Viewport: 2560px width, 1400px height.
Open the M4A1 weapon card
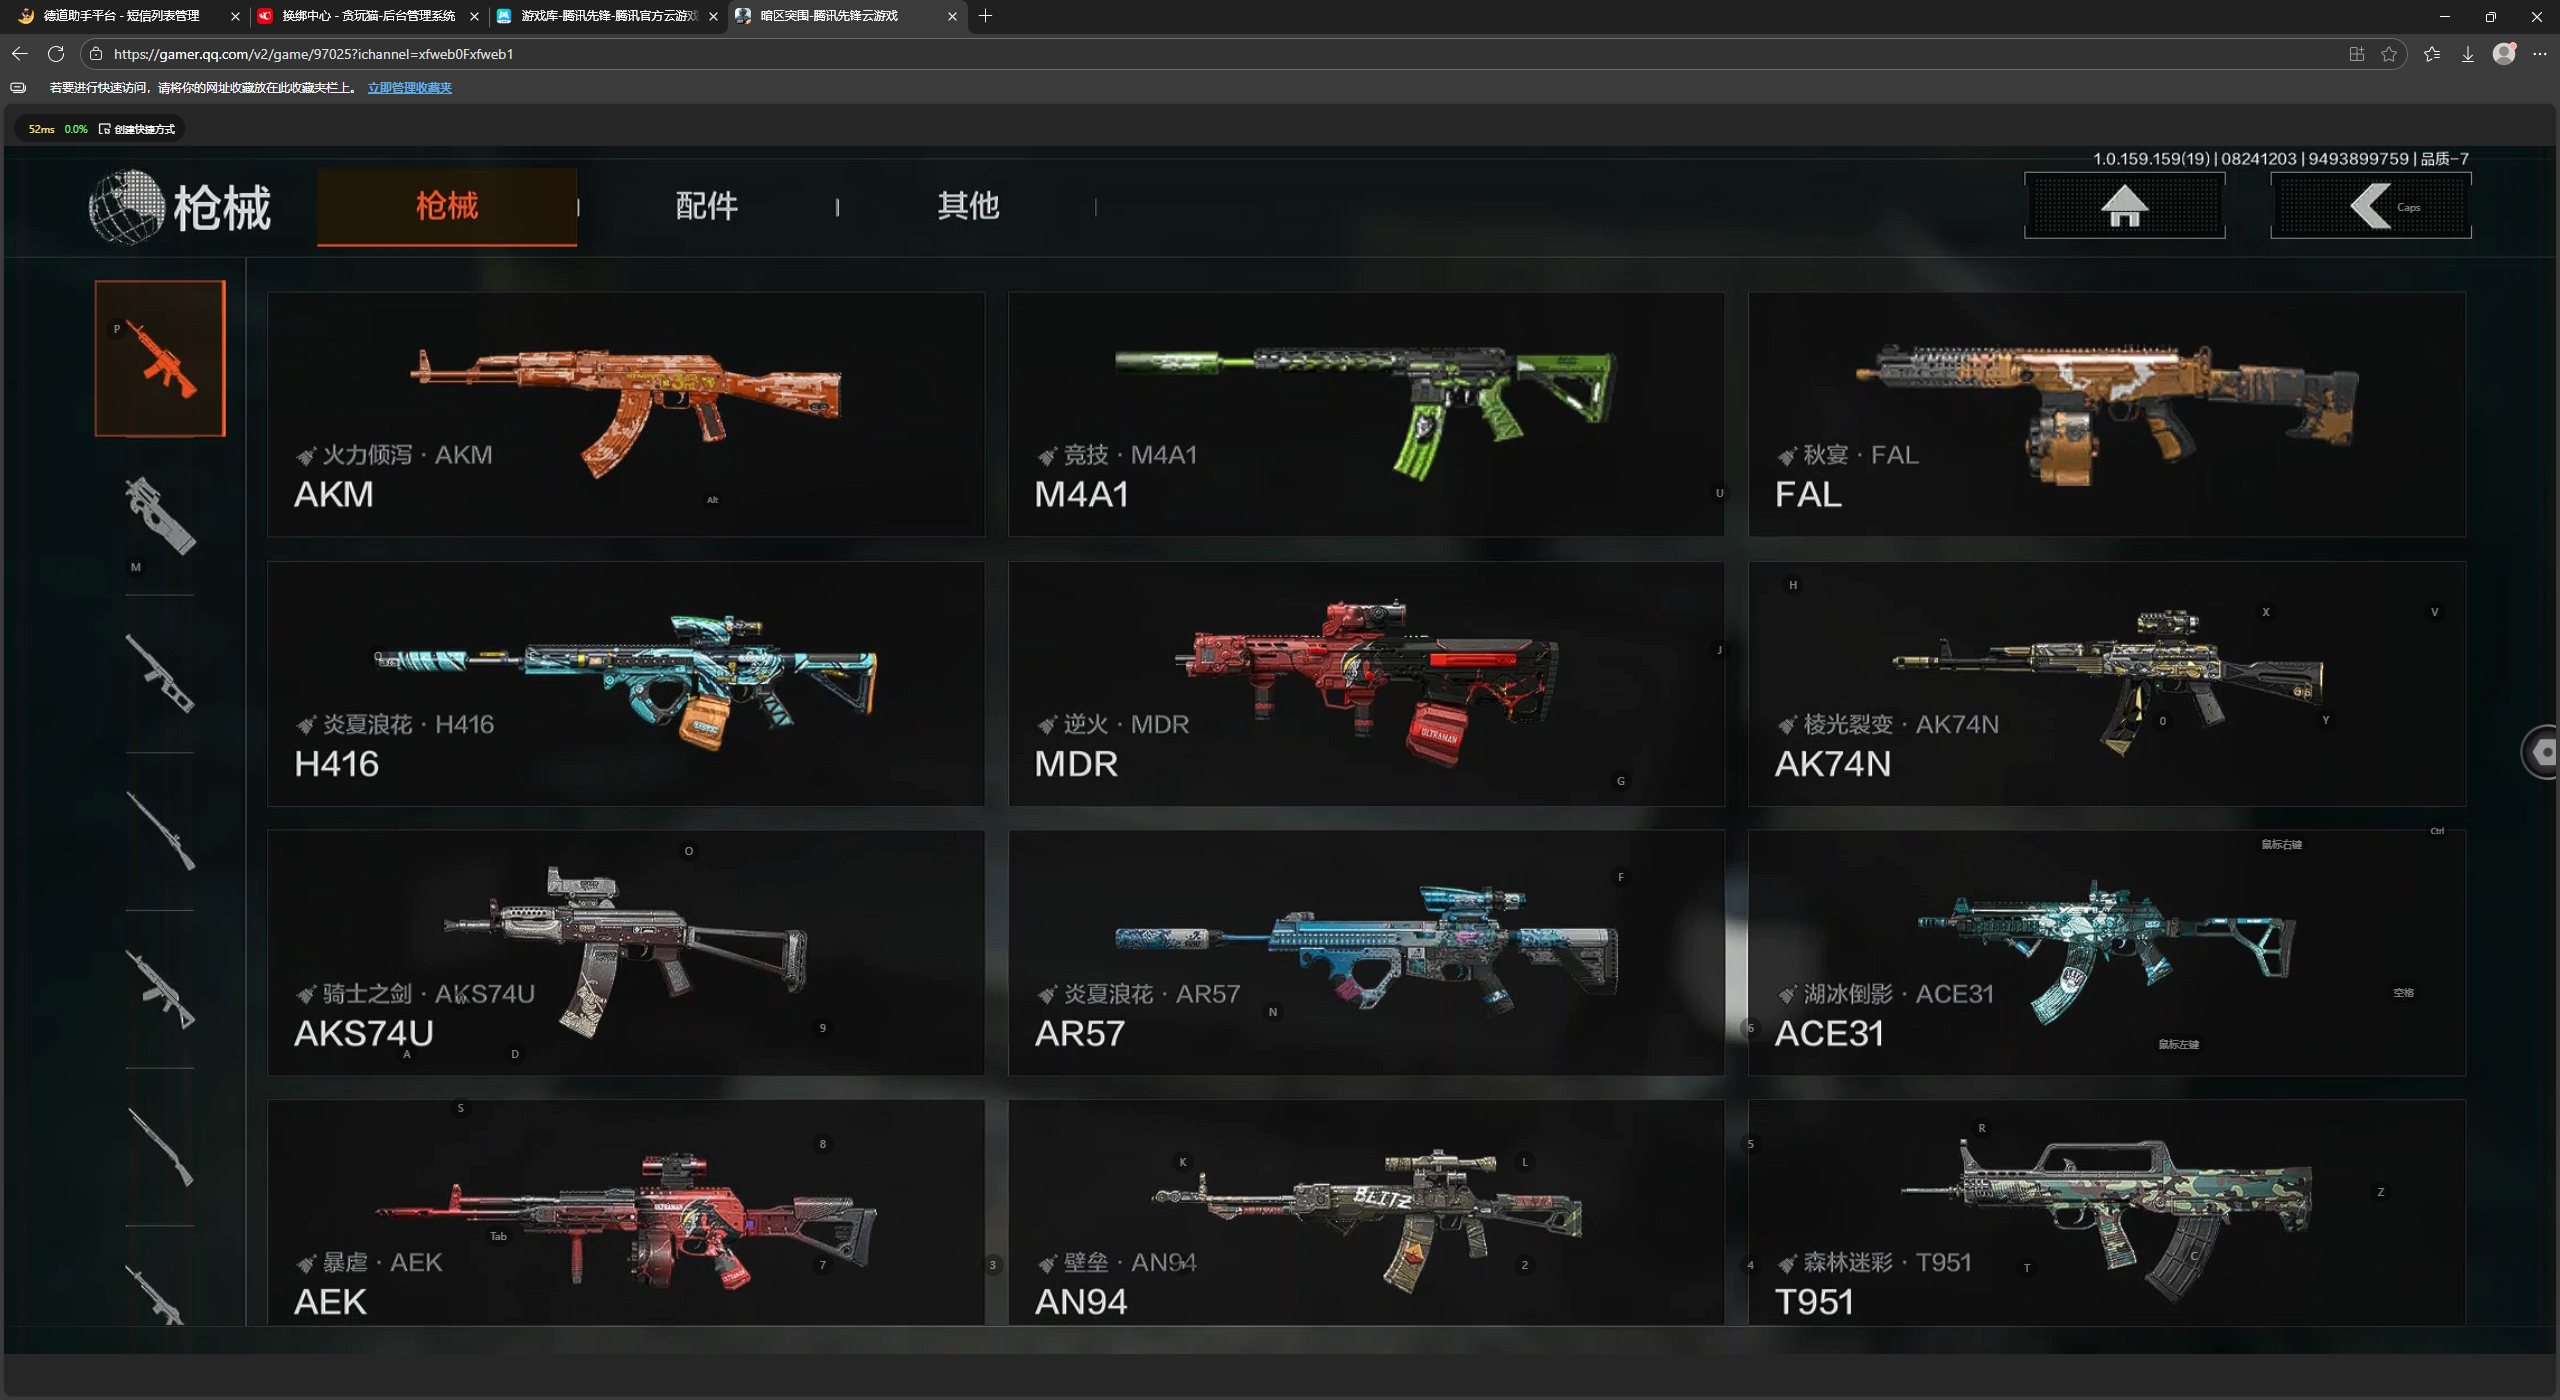click(x=1366, y=414)
